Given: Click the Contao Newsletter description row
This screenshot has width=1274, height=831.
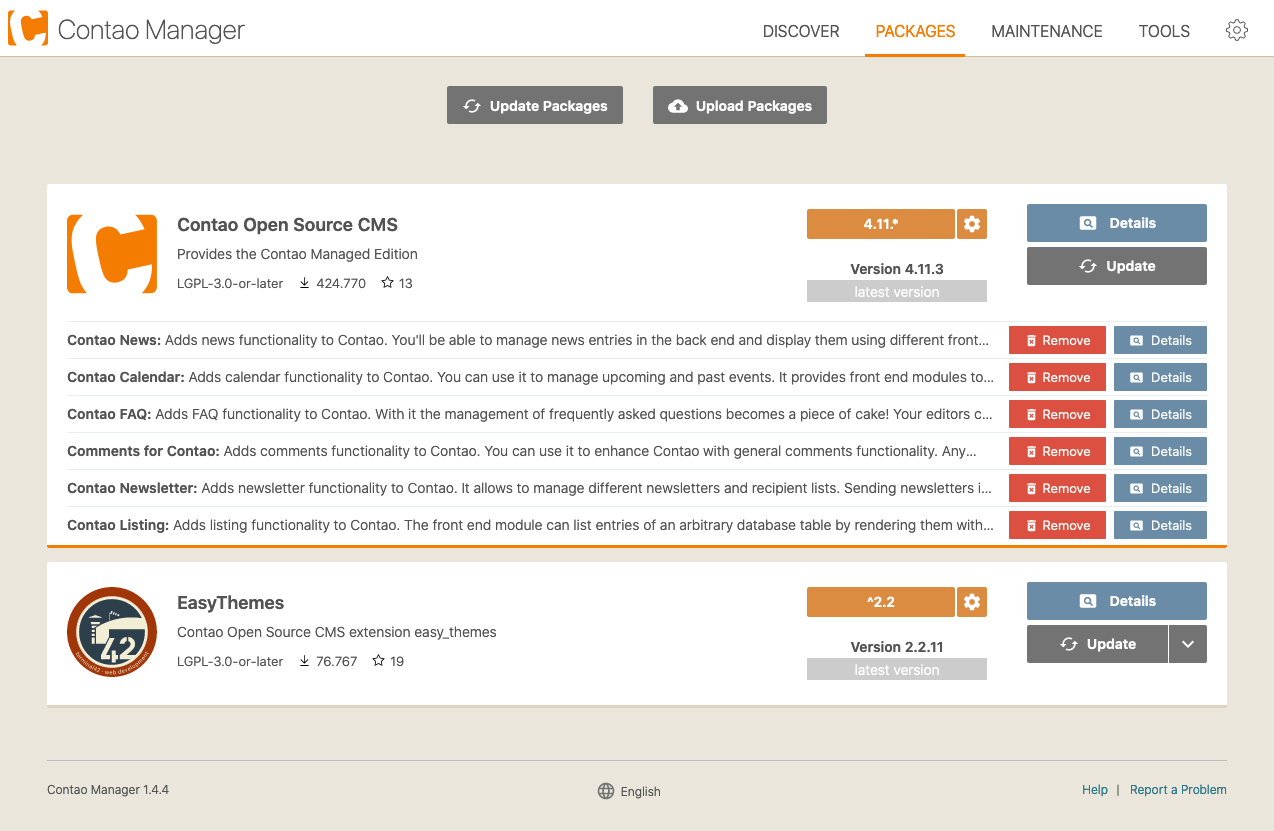Looking at the screenshot, I should [x=530, y=488].
